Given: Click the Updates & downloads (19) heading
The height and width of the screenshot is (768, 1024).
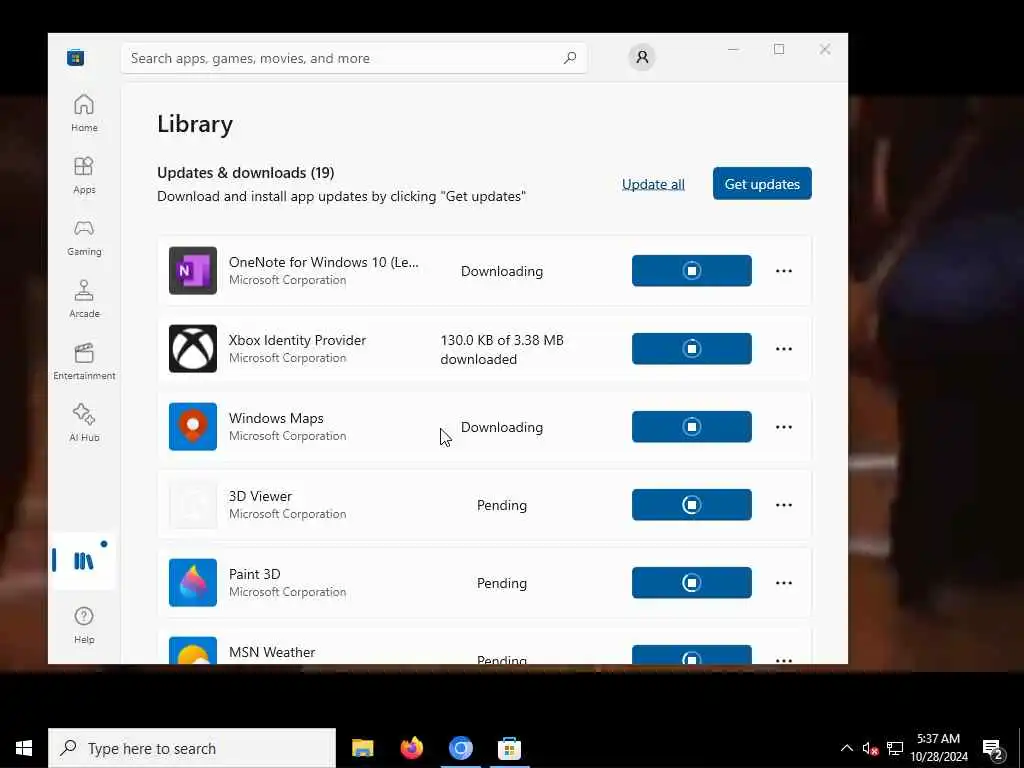Looking at the screenshot, I should pyautogui.click(x=246, y=172).
